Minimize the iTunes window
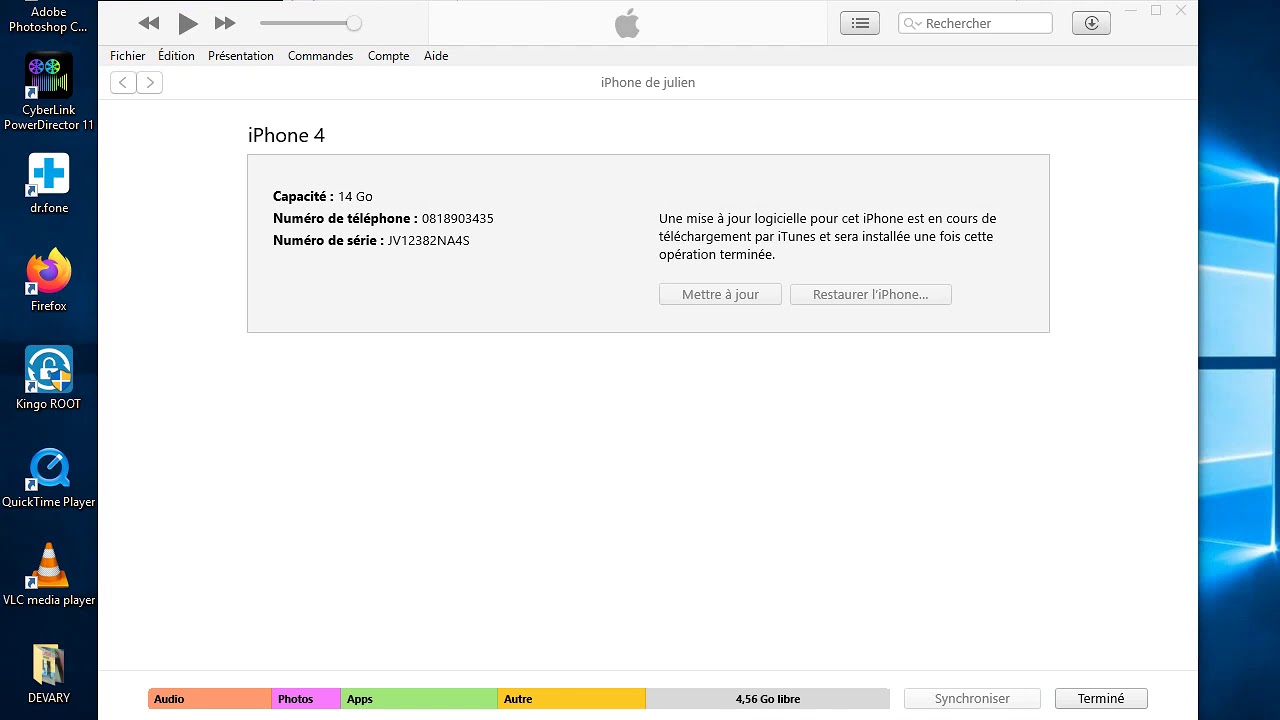Screen dimensions: 1280x720 [x=1131, y=10]
